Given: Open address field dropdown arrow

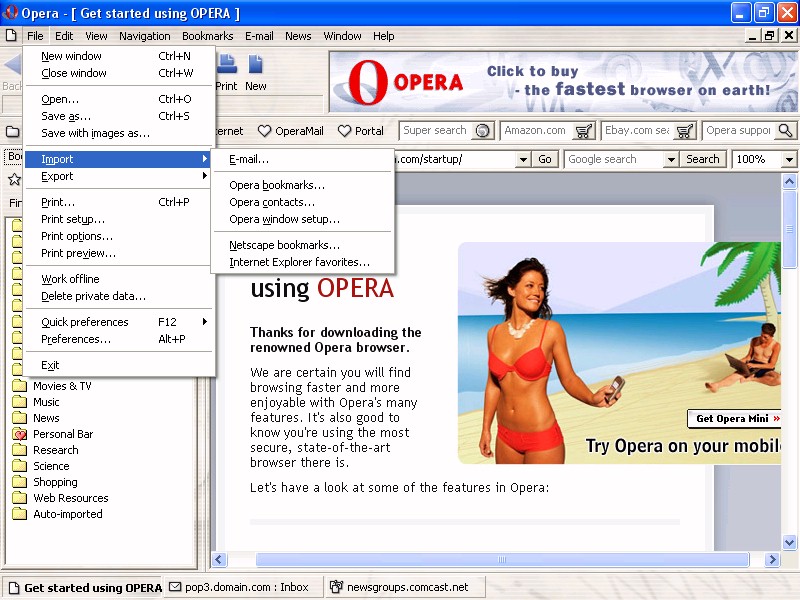Looking at the screenshot, I should [x=523, y=159].
